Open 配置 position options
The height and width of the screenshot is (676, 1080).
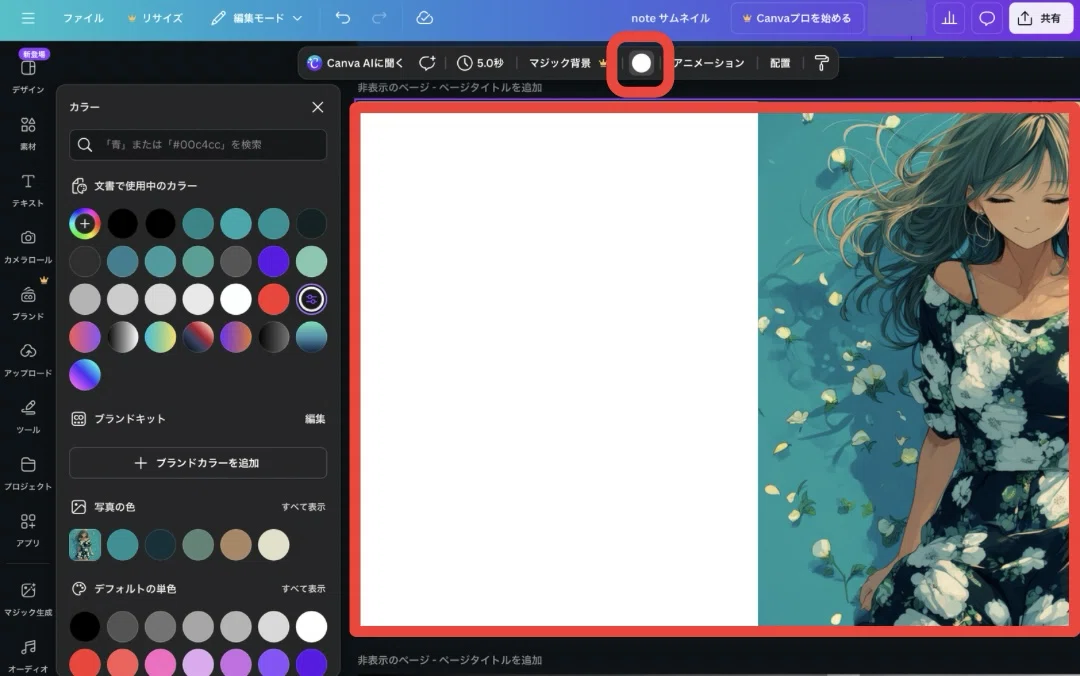[780, 63]
